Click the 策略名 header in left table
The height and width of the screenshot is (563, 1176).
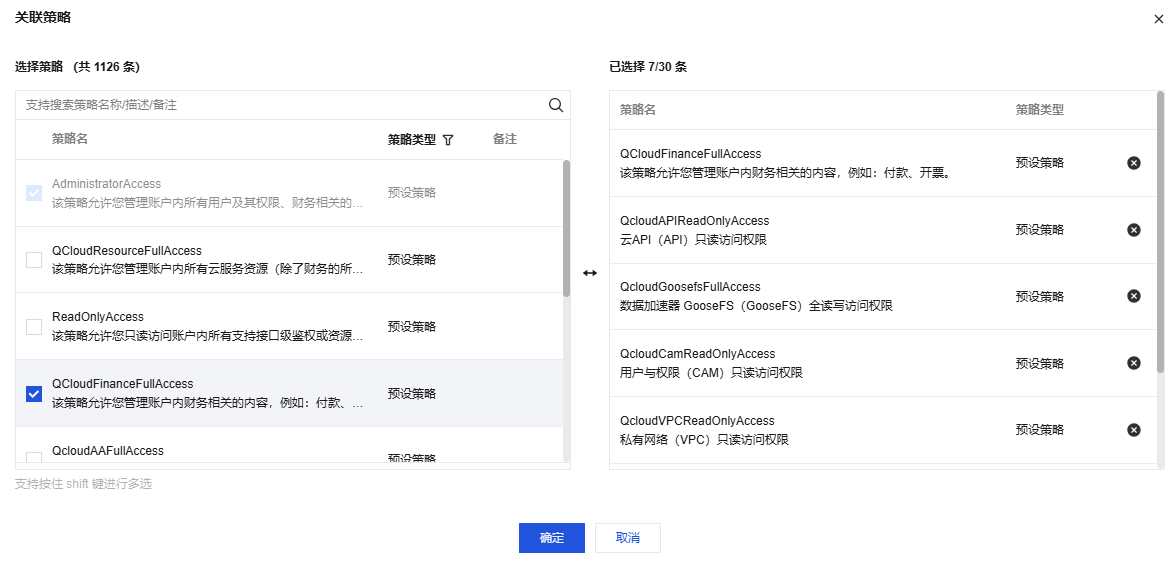click(x=70, y=139)
